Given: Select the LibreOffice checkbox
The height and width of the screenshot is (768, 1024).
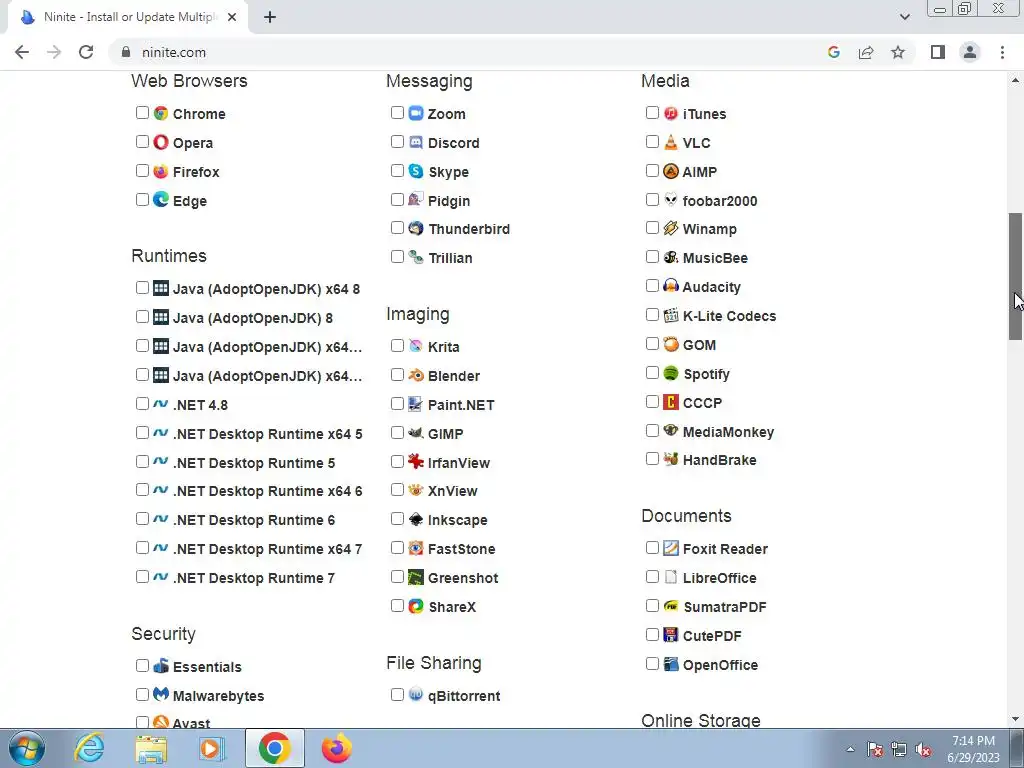Looking at the screenshot, I should pyautogui.click(x=652, y=577).
